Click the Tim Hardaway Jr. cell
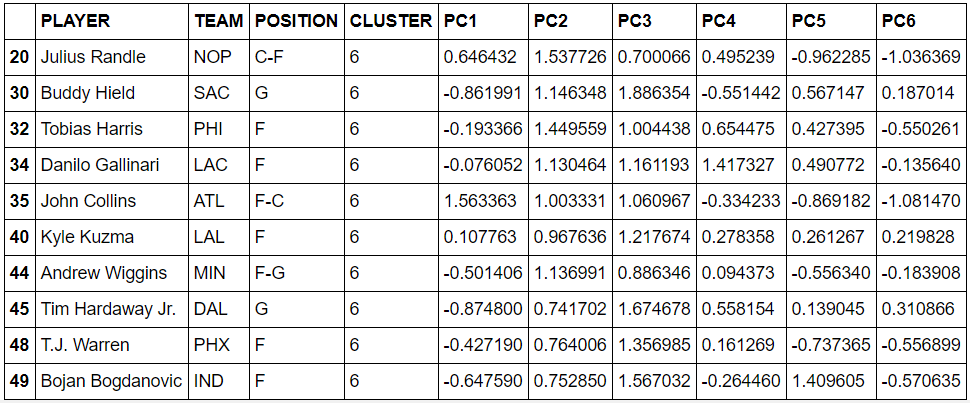 [112, 309]
